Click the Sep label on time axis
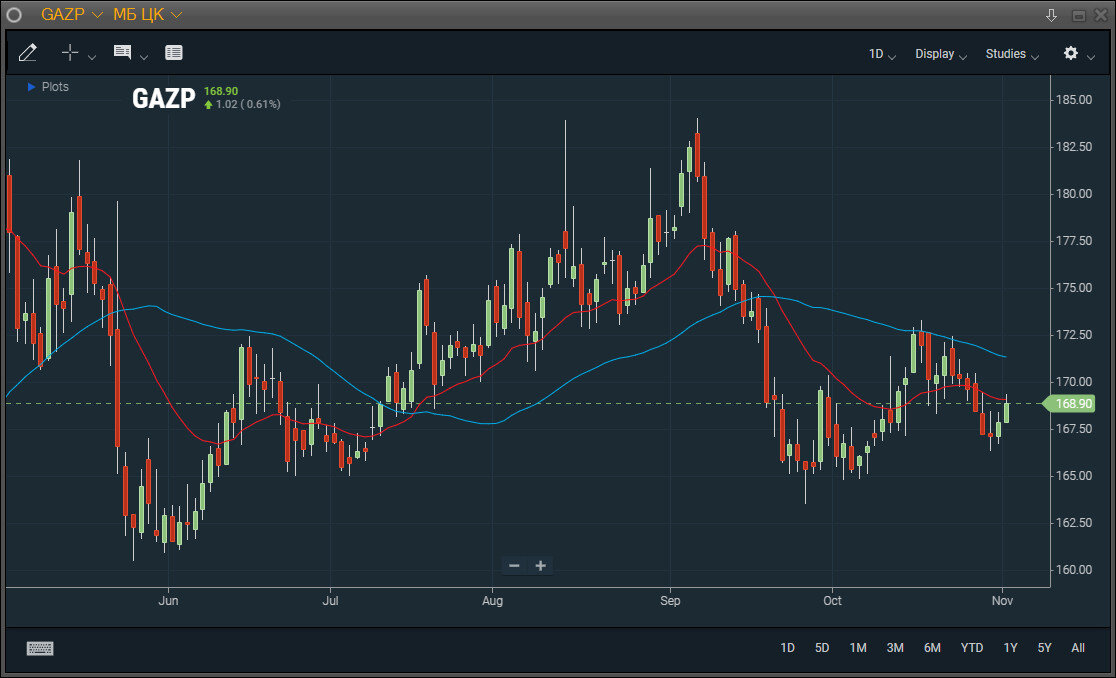The image size is (1116, 678). 670,600
